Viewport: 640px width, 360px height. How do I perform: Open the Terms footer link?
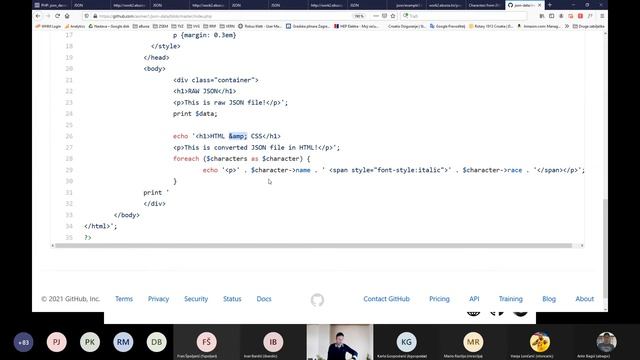tap(124, 299)
